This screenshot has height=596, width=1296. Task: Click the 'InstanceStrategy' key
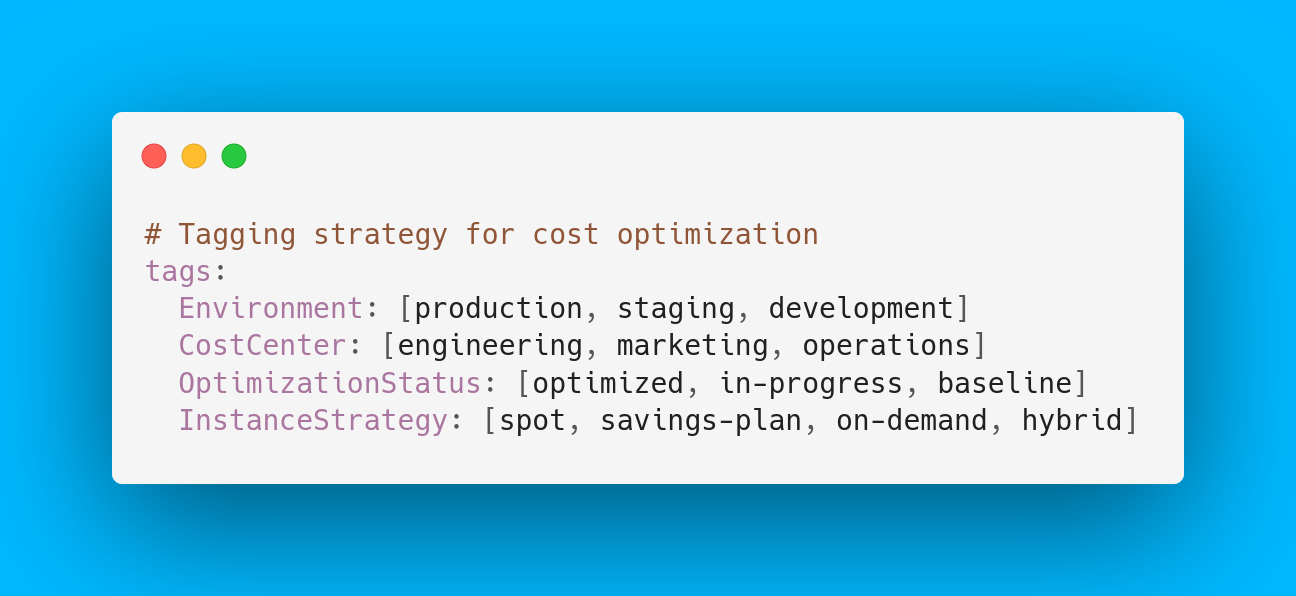[313, 420]
